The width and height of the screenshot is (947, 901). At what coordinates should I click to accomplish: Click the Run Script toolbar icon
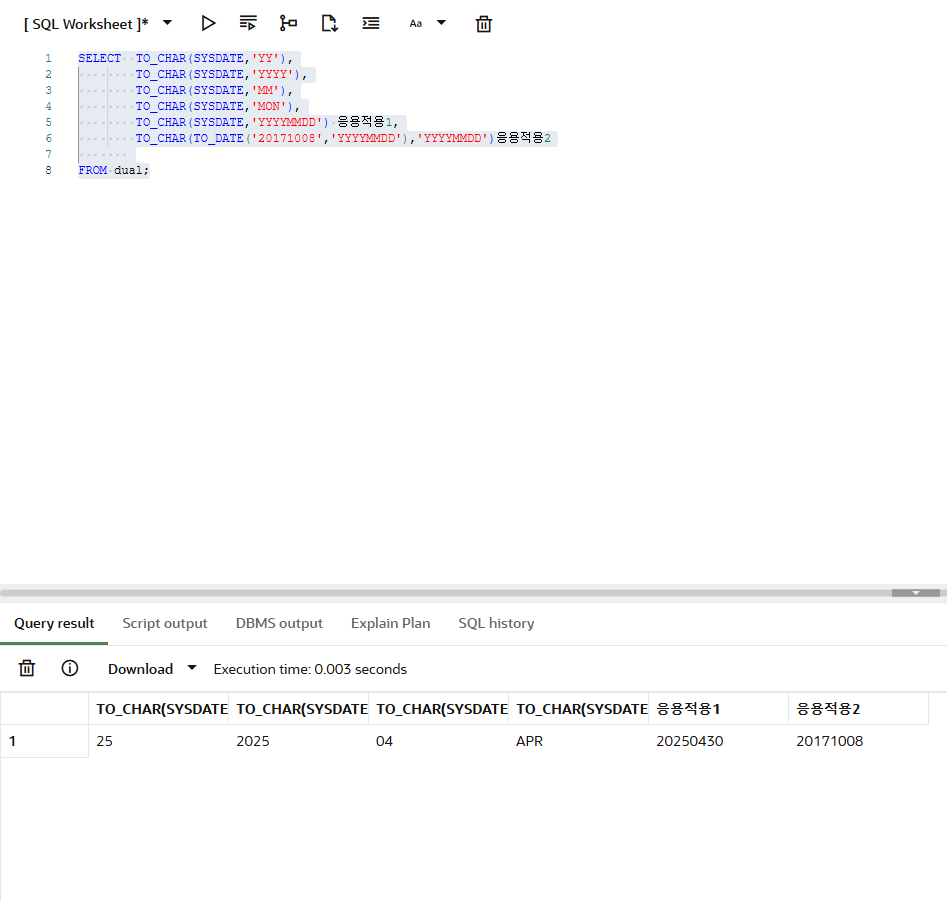coord(248,24)
